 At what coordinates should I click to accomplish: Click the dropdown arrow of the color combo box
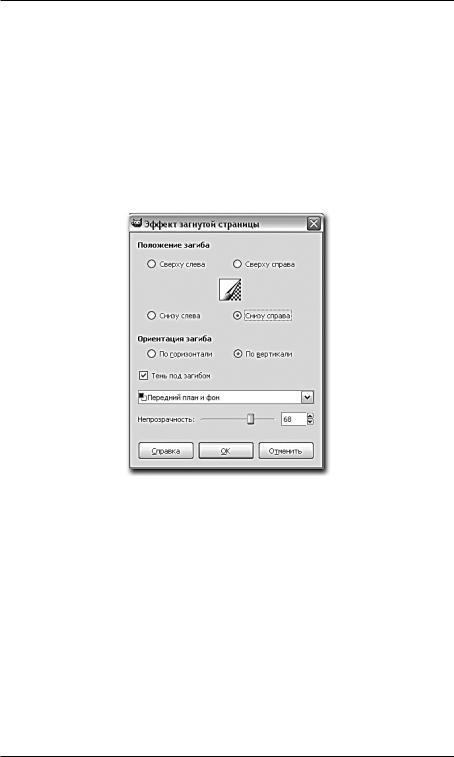click(308, 397)
